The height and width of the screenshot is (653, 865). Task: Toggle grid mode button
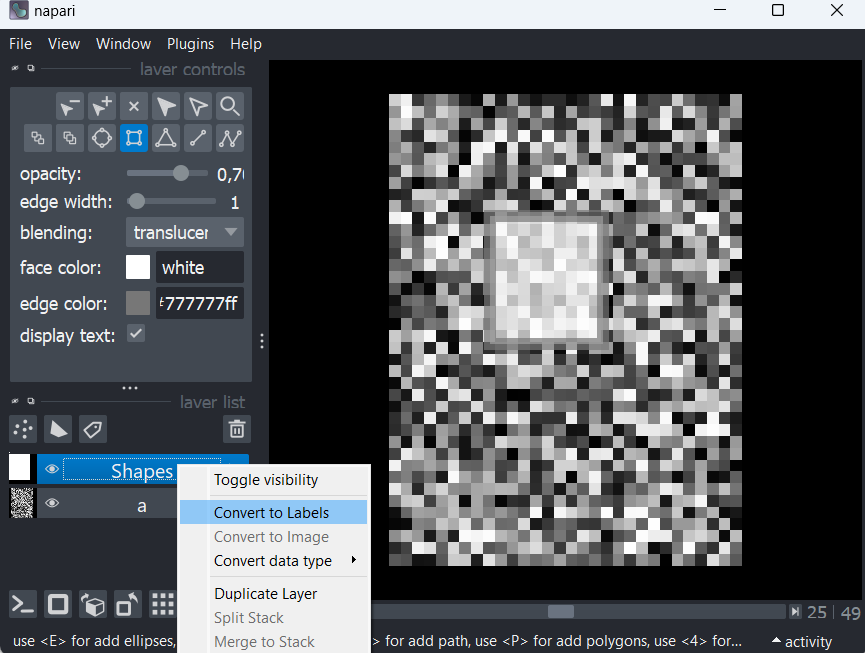[x=162, y=604]
